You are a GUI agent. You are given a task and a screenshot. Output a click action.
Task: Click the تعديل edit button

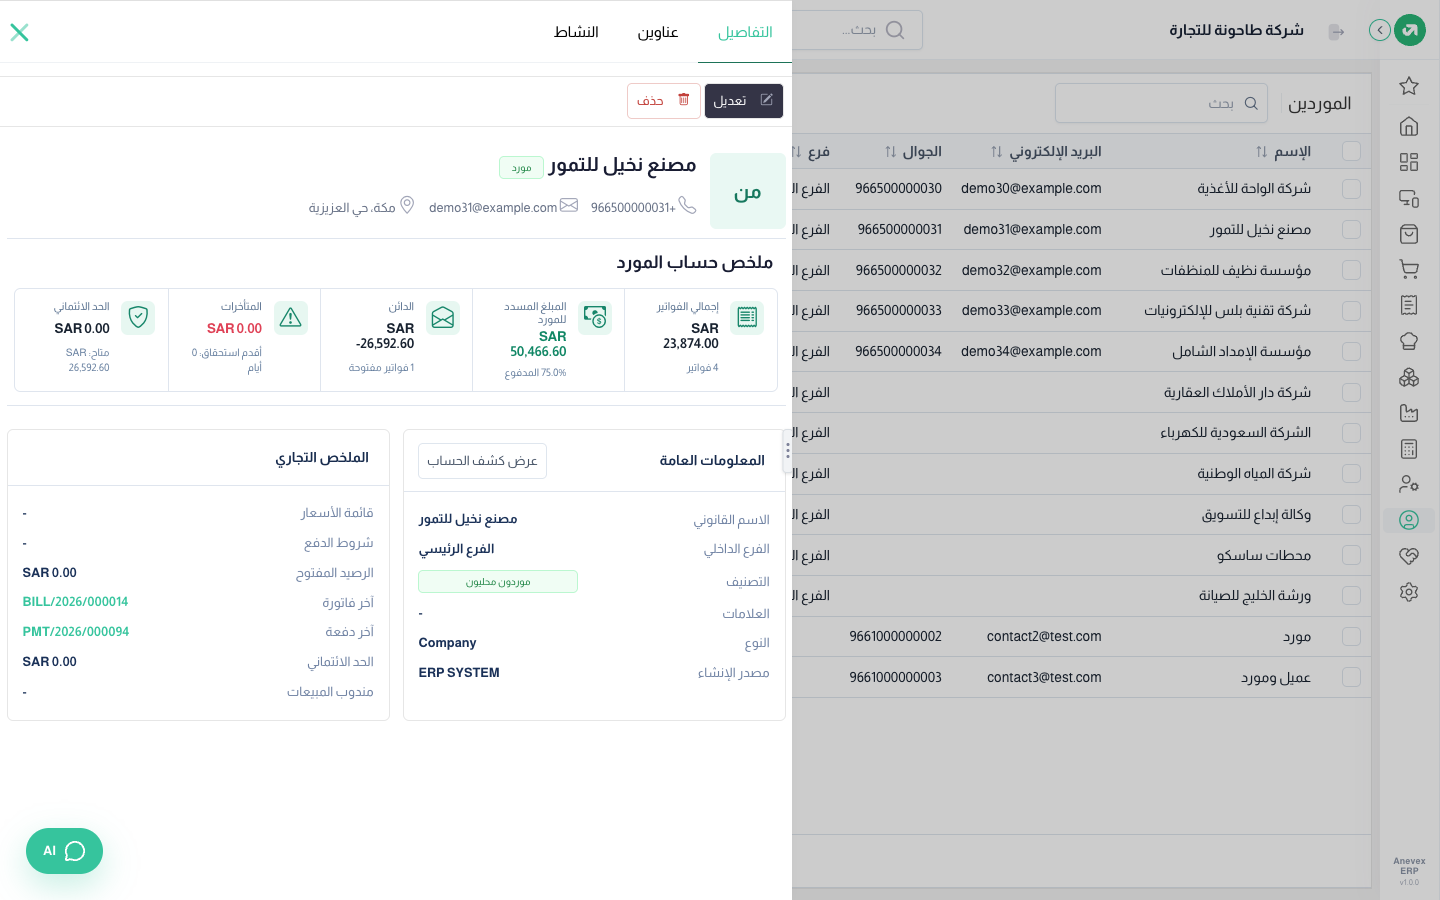point(744,101)
